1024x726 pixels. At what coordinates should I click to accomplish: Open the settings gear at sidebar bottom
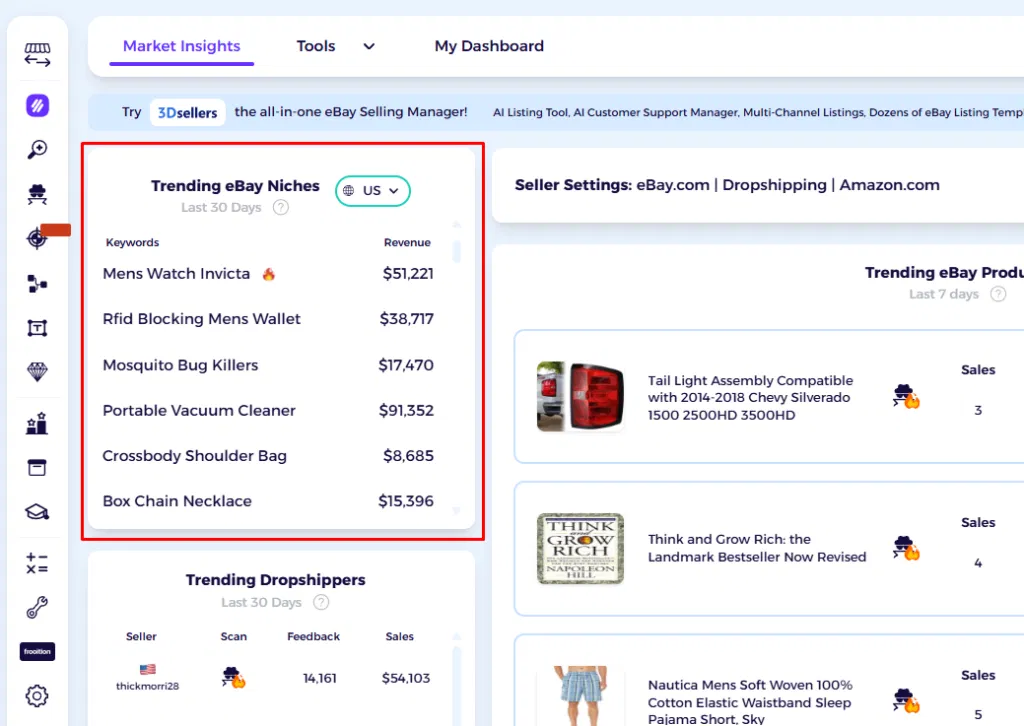tap(37, 696)
